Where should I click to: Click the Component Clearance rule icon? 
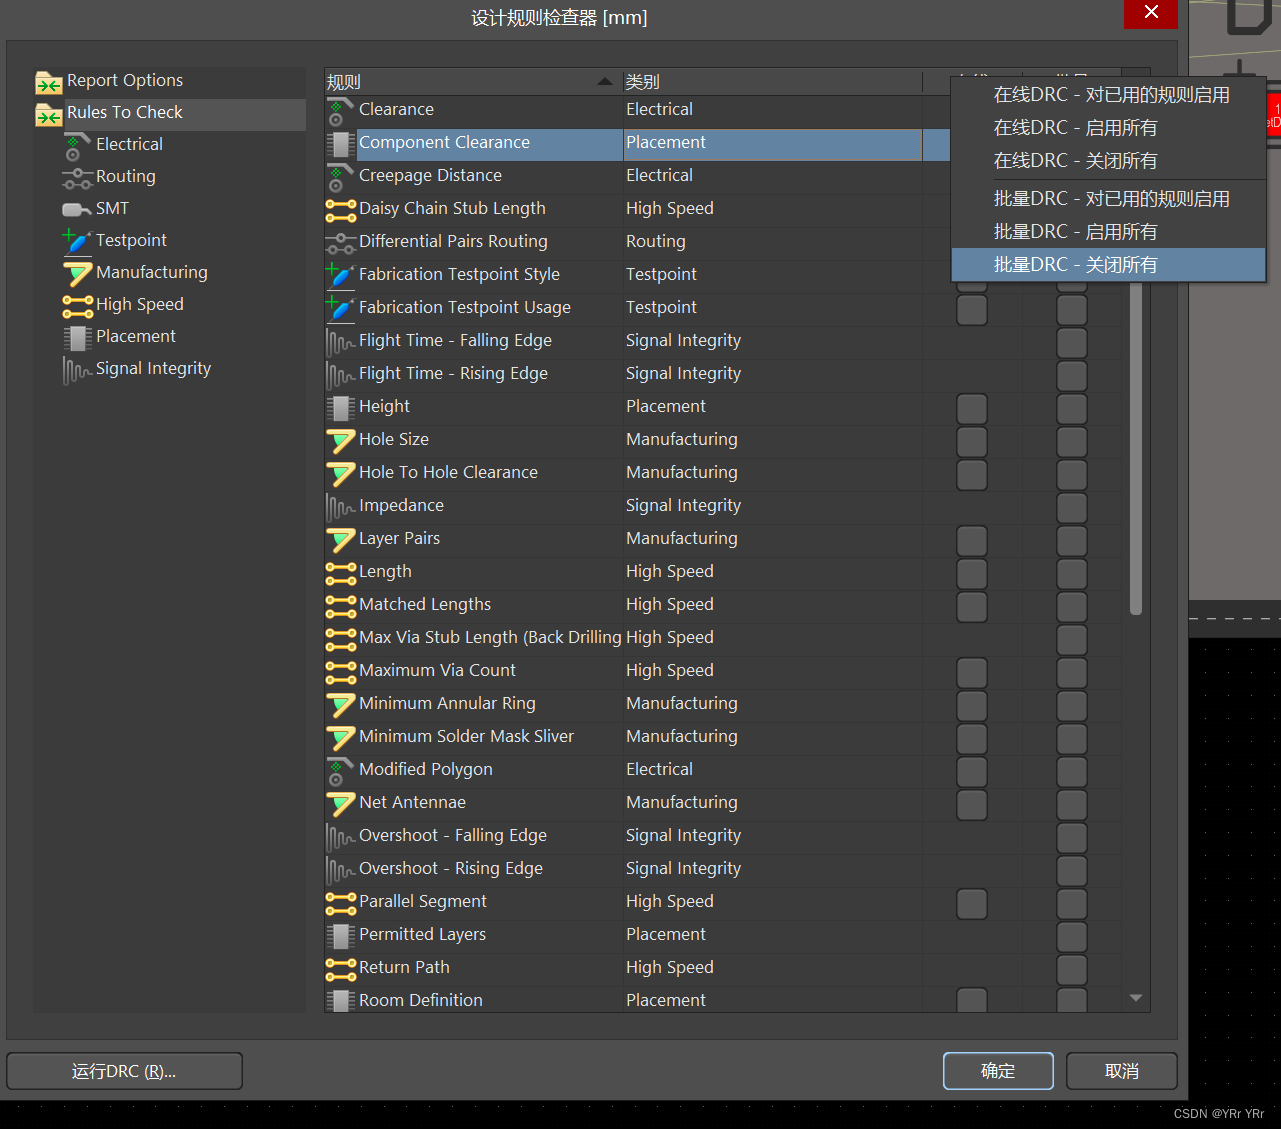340,144
